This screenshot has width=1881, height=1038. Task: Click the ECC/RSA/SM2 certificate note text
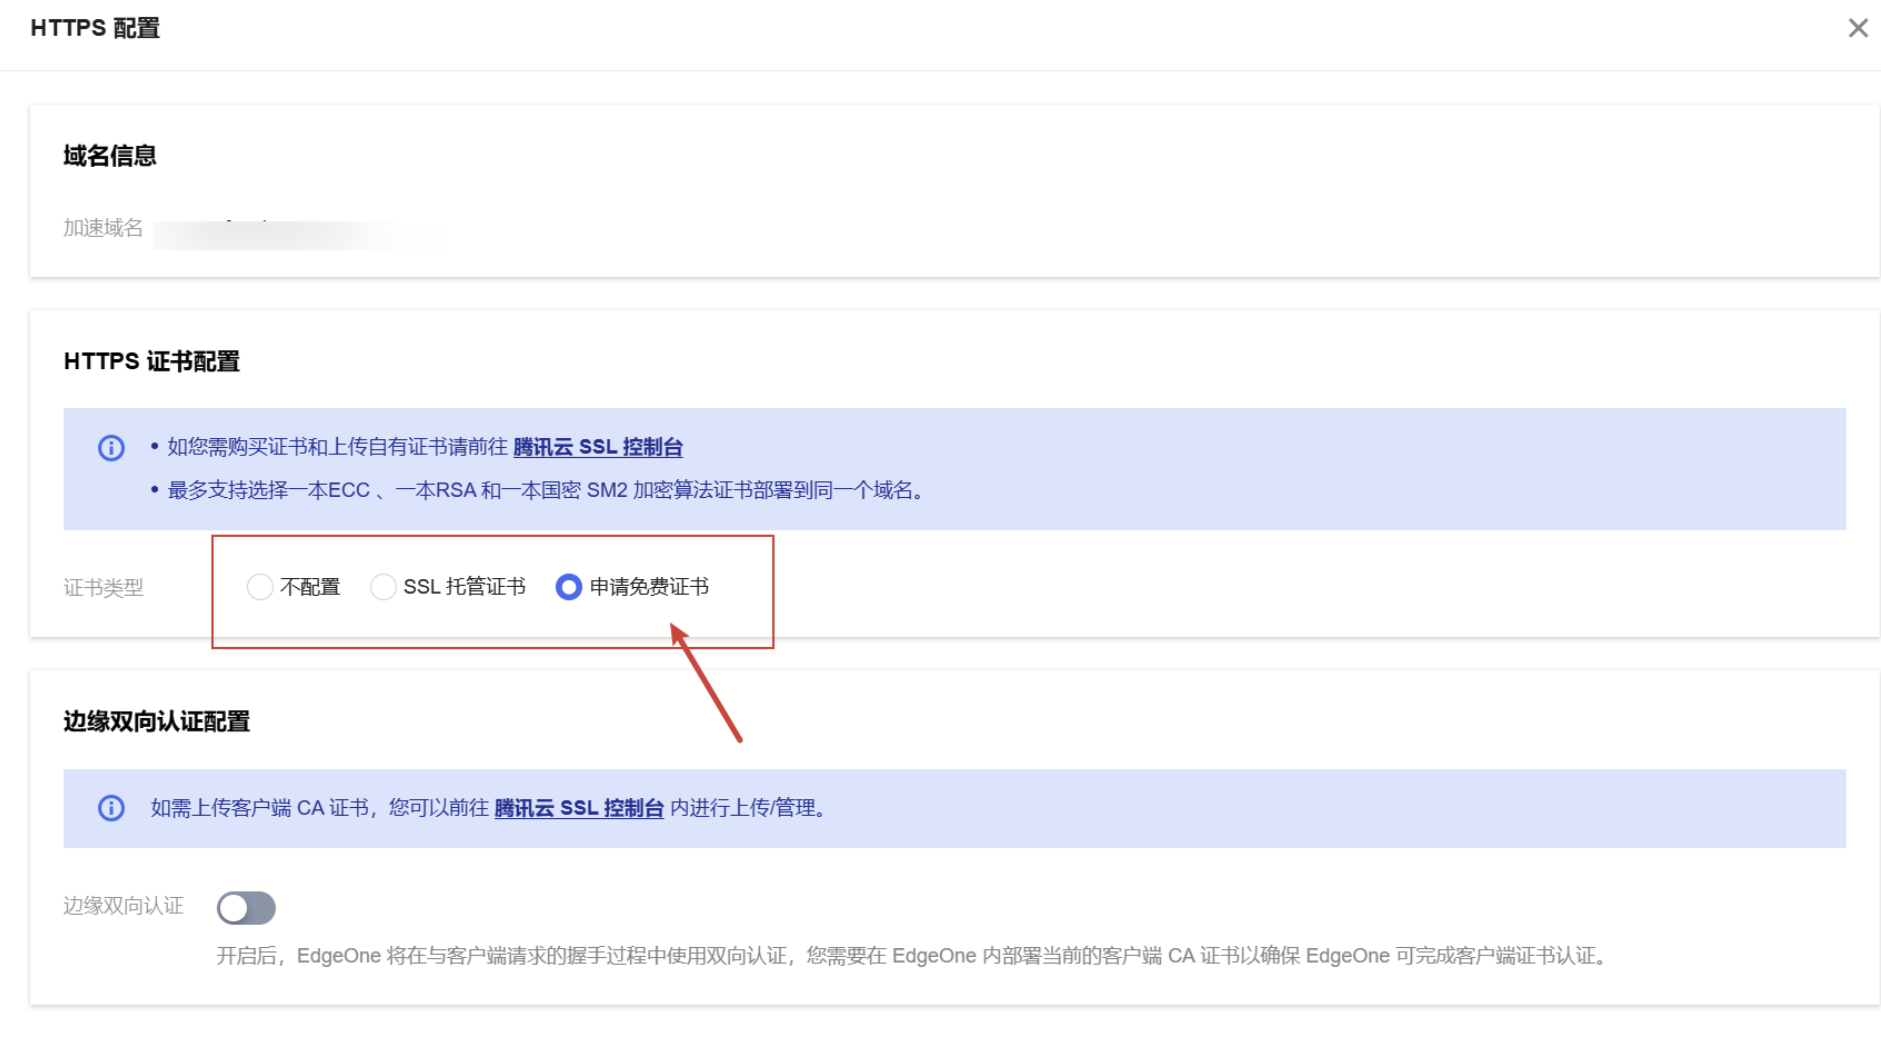point(545,490)
